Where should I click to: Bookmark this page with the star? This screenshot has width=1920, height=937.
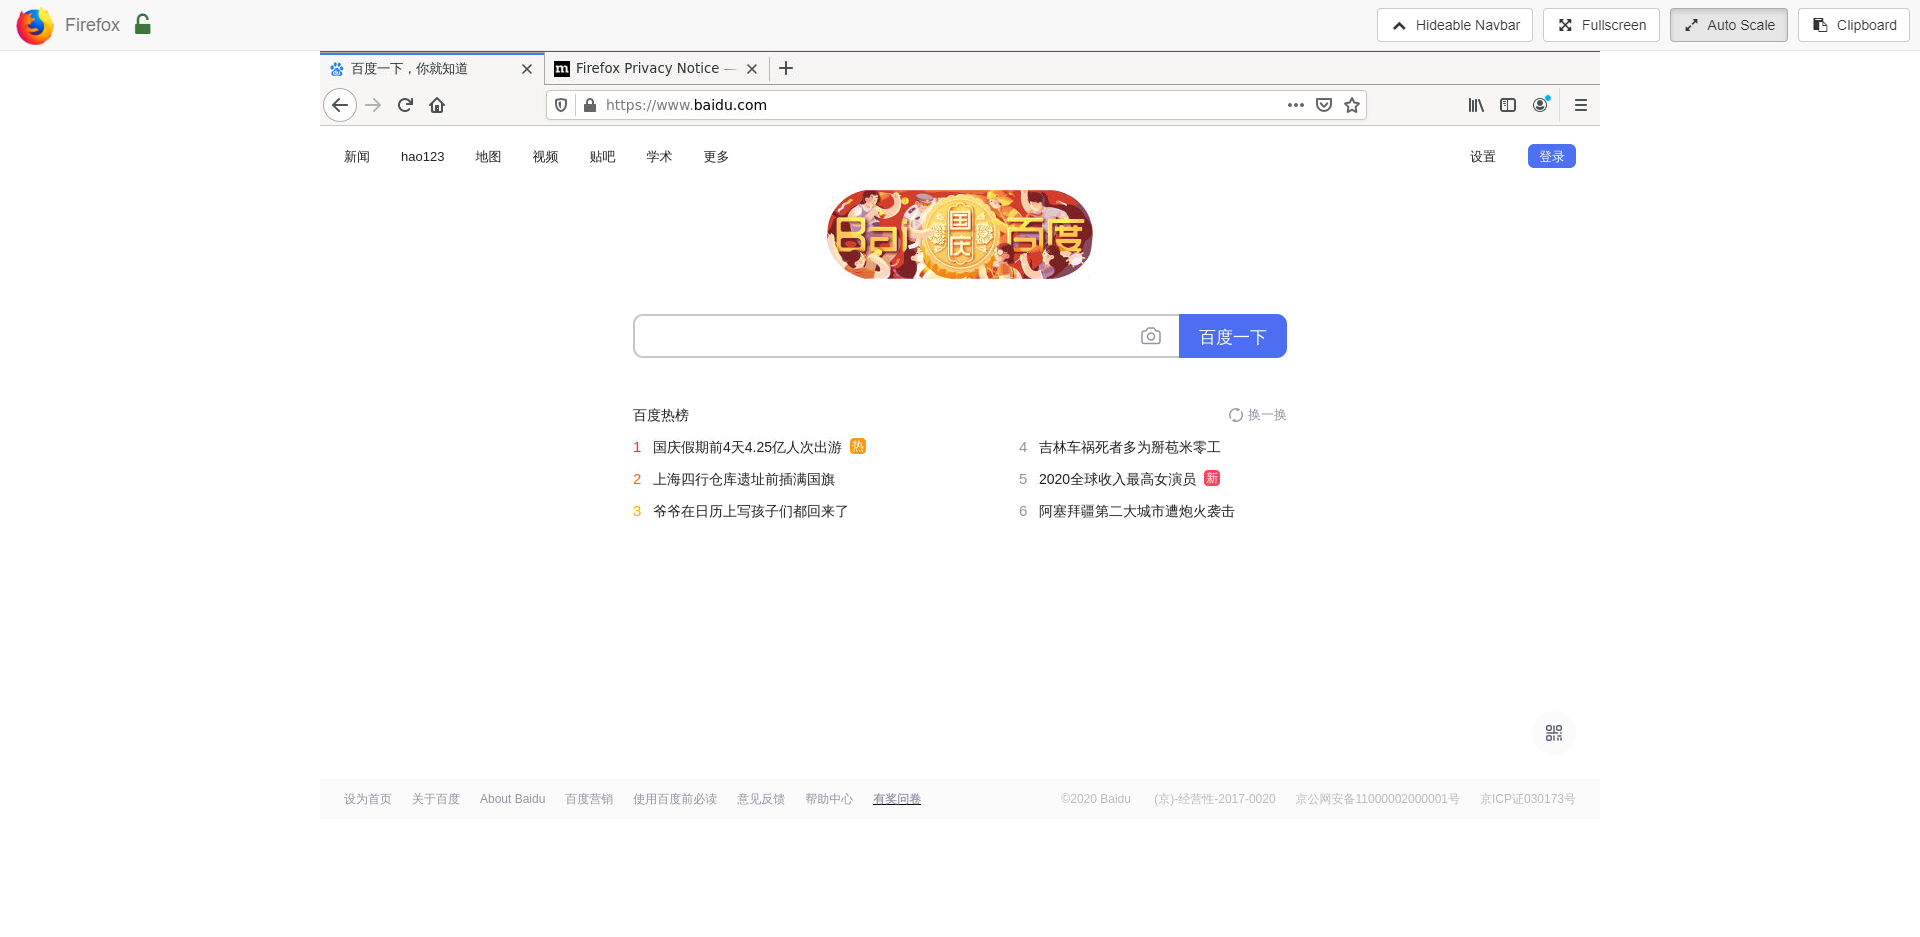1352,105
